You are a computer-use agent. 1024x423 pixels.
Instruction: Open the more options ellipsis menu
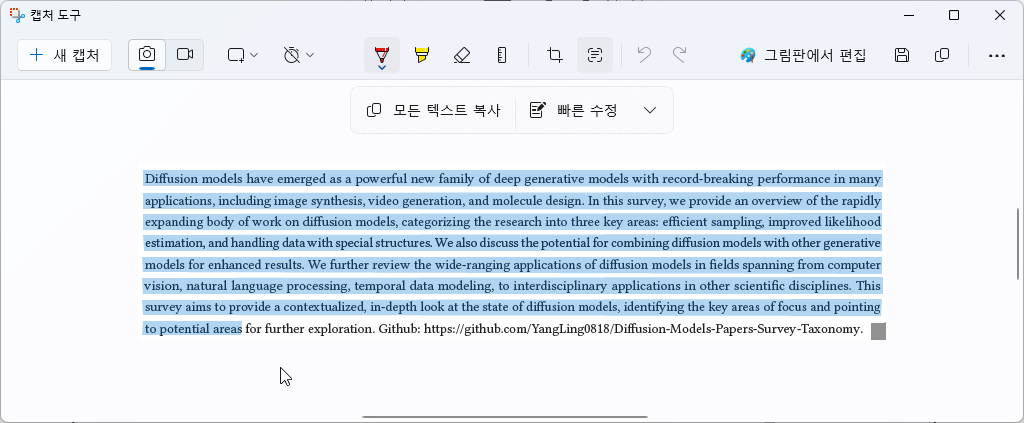point(997,55)
